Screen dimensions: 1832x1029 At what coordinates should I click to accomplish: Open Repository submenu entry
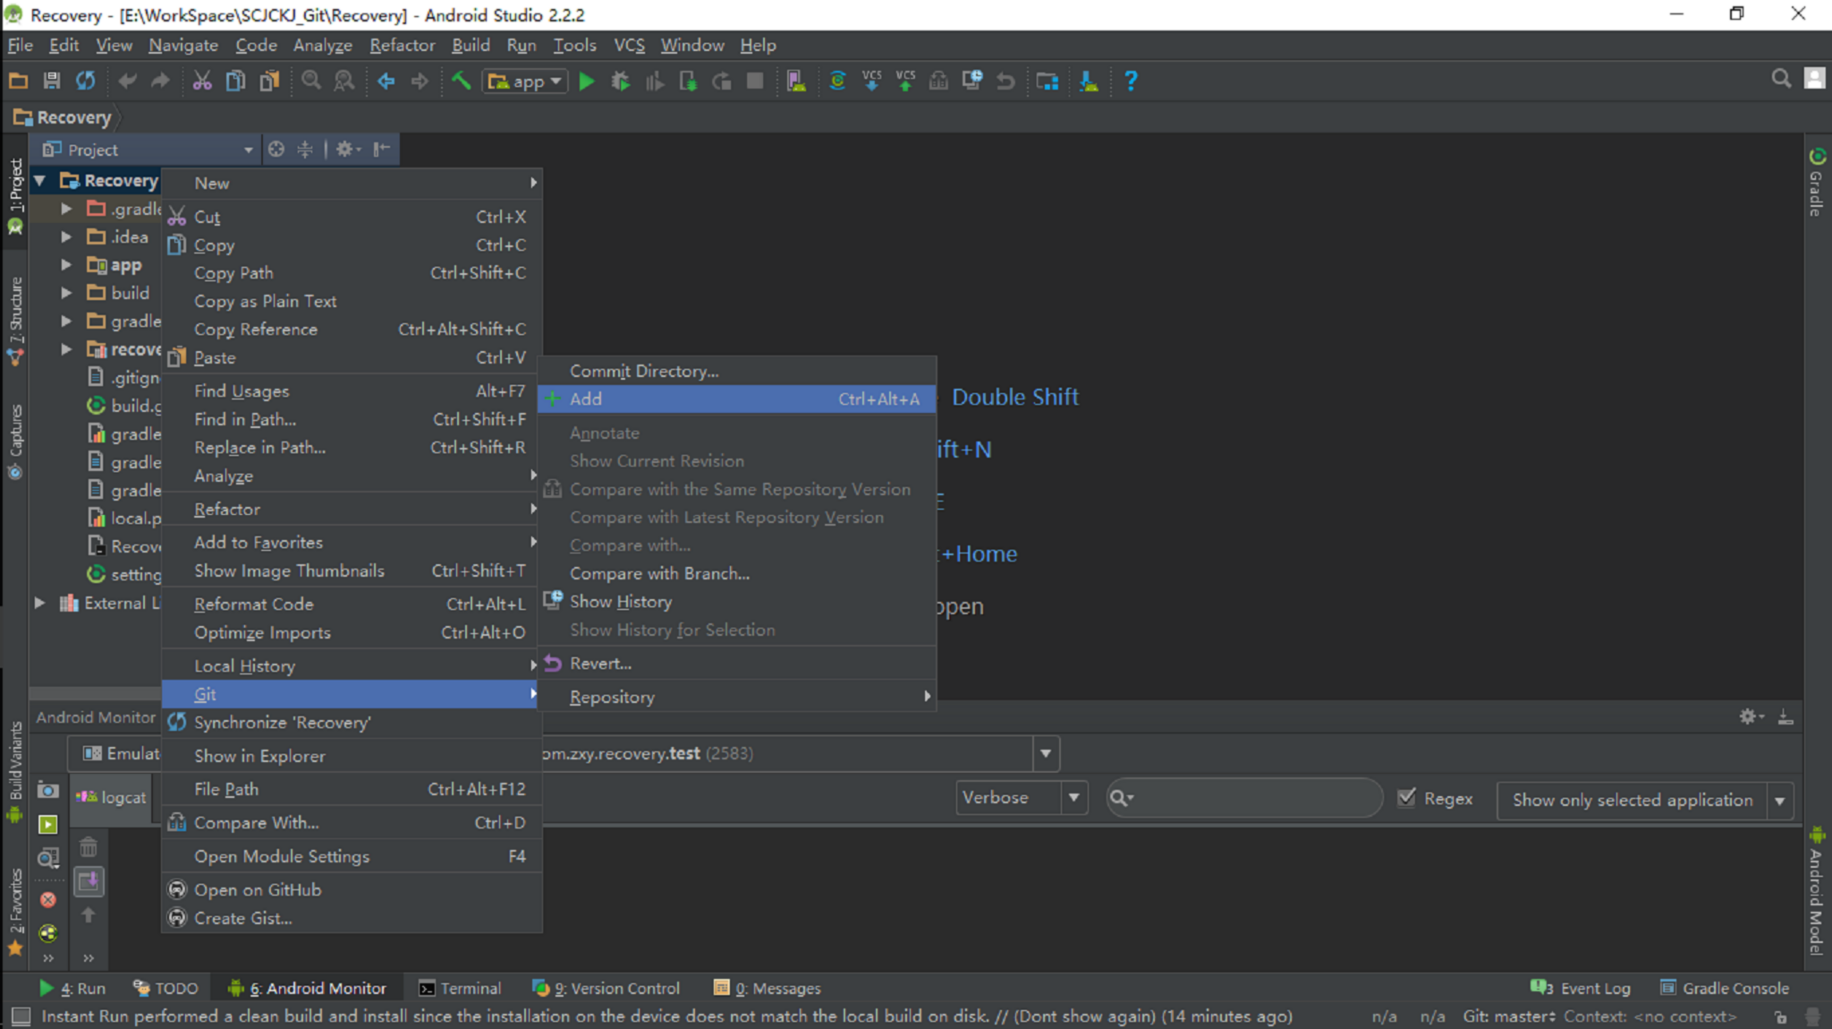click(x=736, y=697)
